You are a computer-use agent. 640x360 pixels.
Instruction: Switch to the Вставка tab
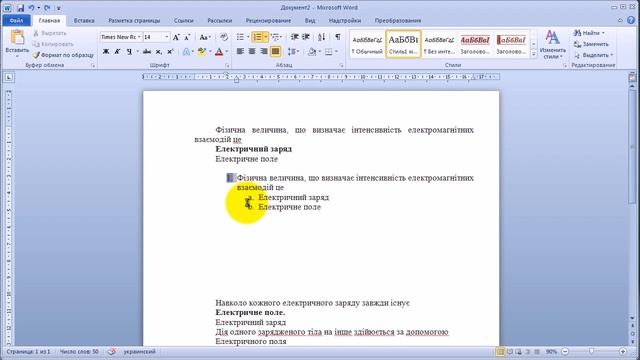84,20
